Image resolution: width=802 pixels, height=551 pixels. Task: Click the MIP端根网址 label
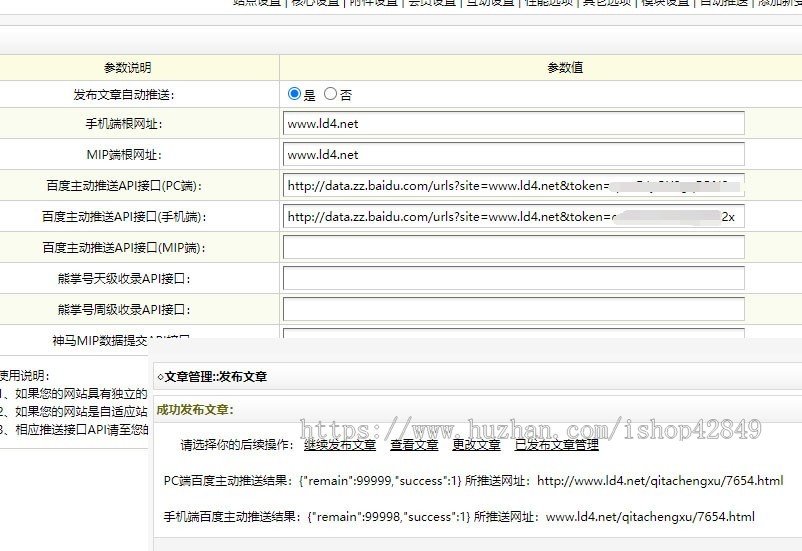(124, 155)
